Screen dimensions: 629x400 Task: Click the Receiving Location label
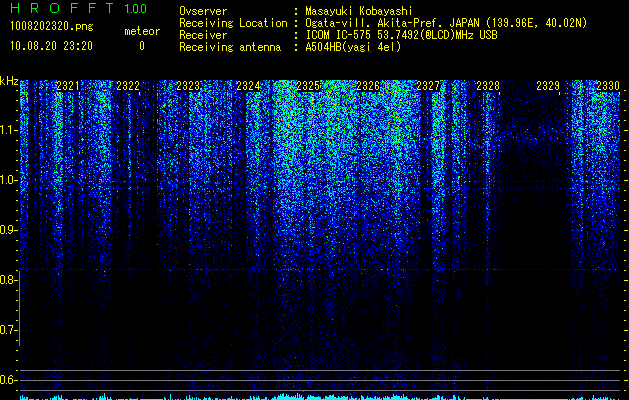[x=233, y=23]
